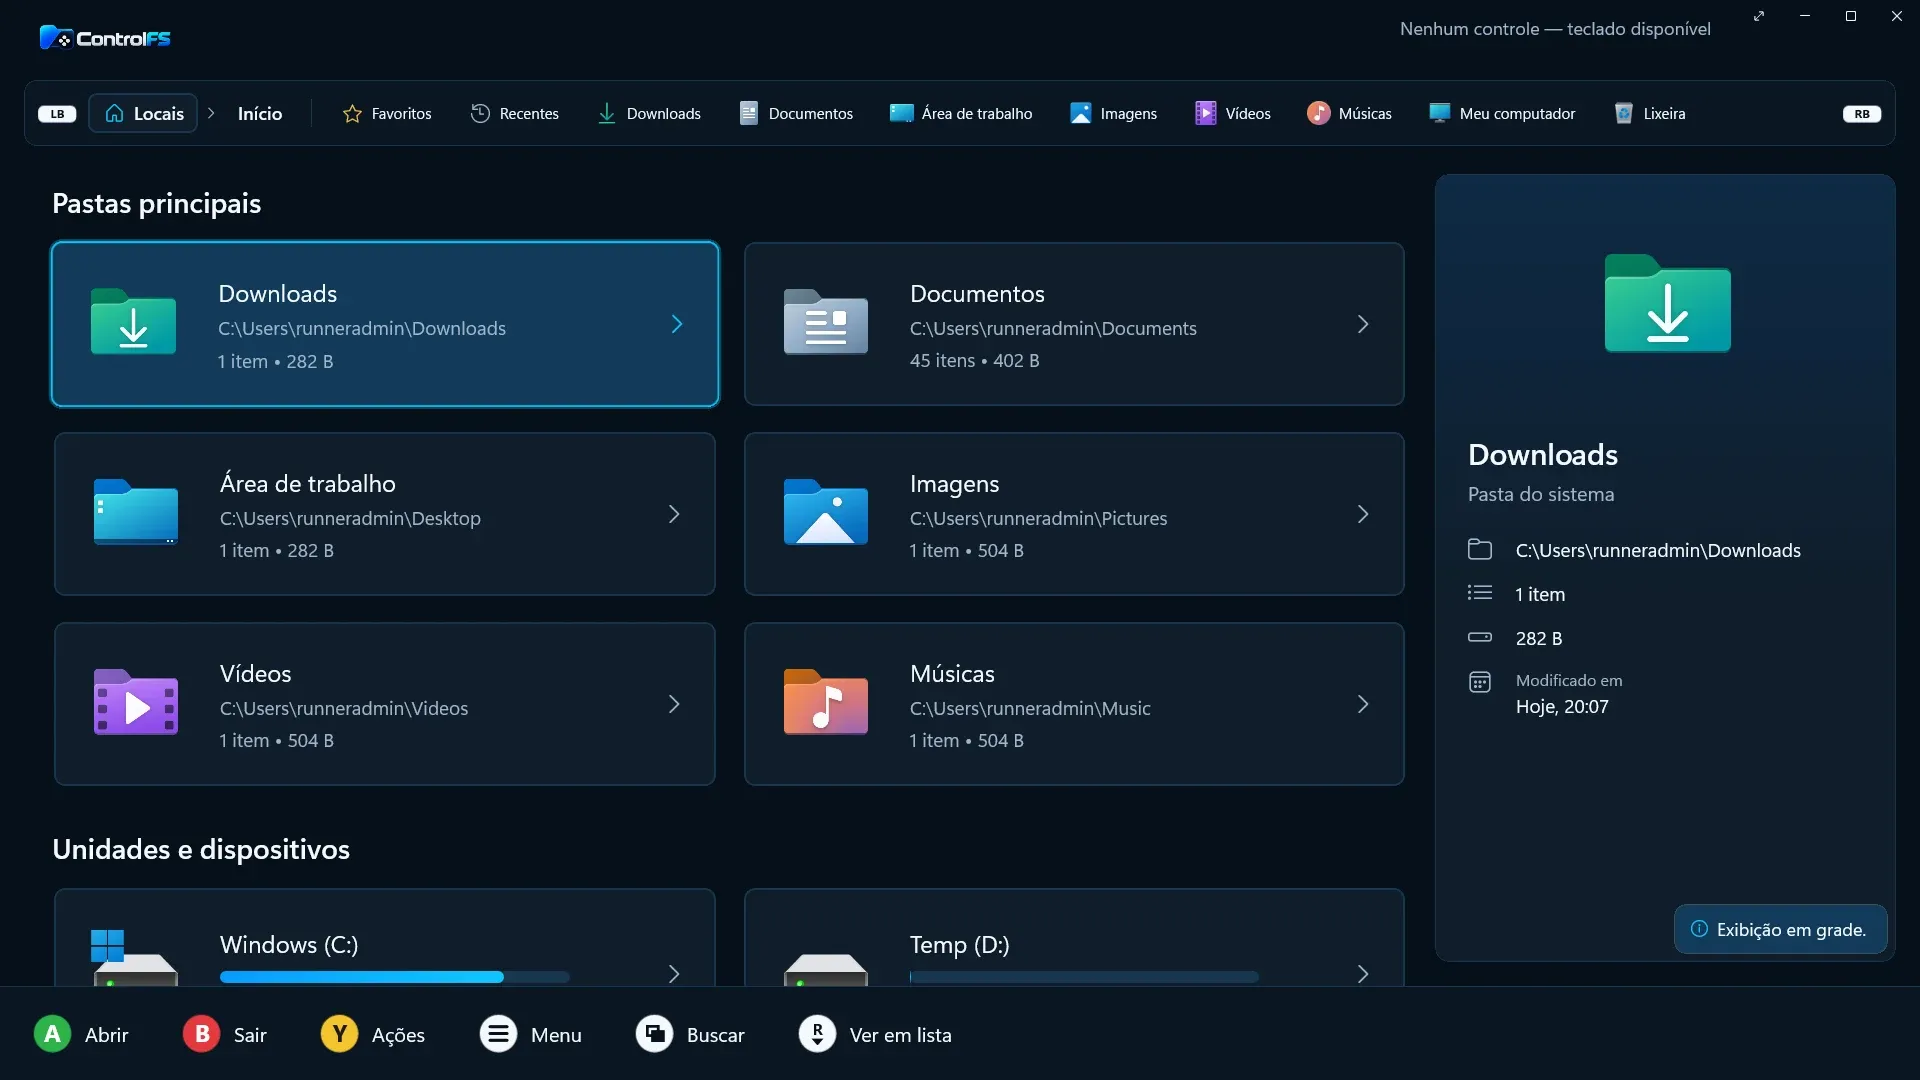The width and height of the screenshot is (1920, 1080).
Task: Click the RB next-tab bumper
Action: (1862, 114)
